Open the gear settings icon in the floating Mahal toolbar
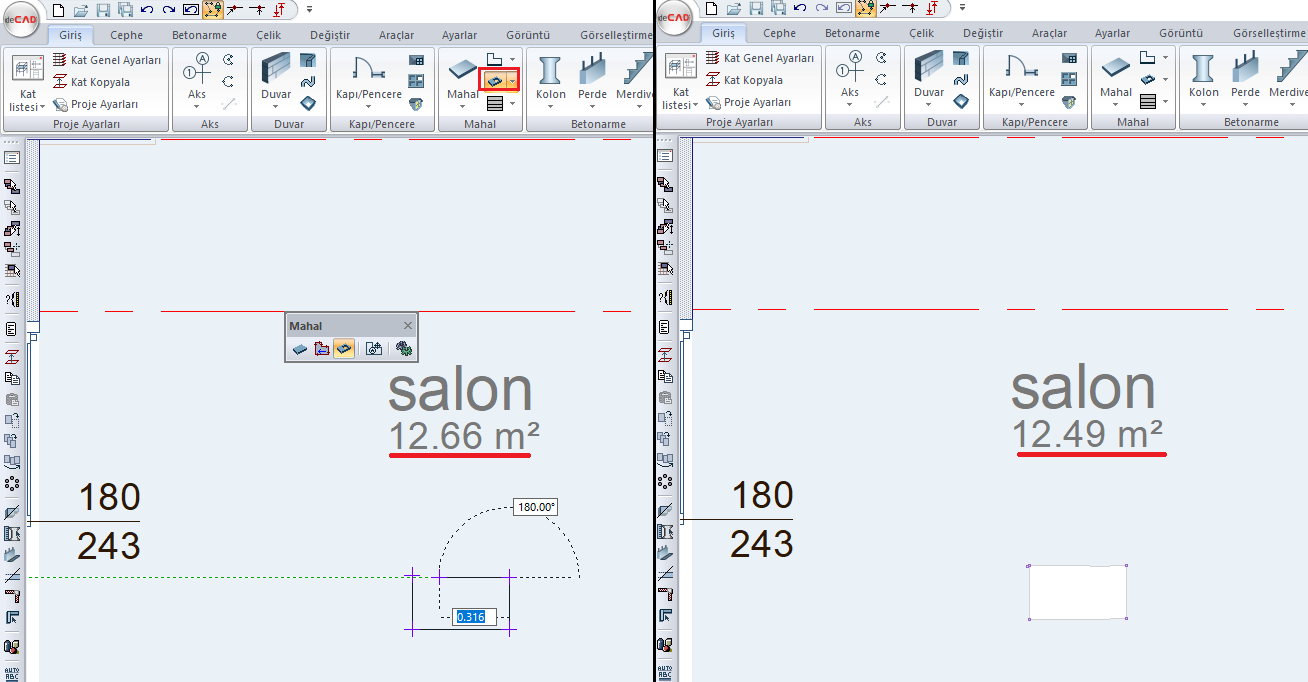 [x=403, y=349]
